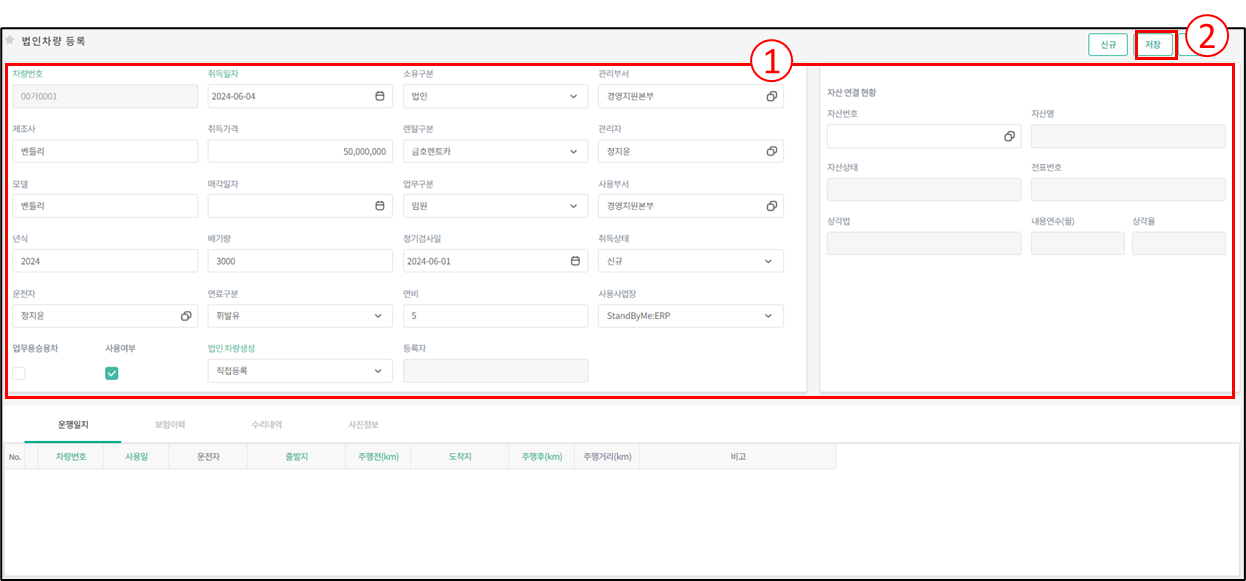Uncheck the 사용여부 checkbox
Screen dimensions: 1246x581
coord(112,373)
